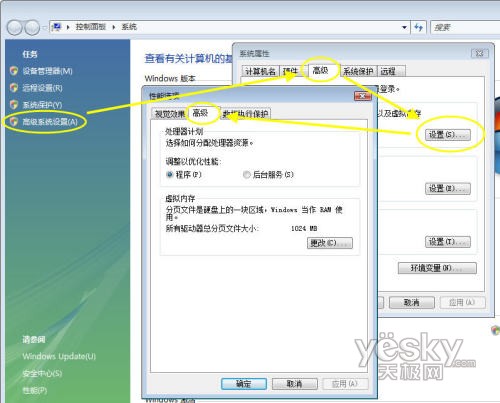The height and width of the screenshot is (403, 500).
Task: Switch to 数据执行保护 tab
Action: click(246, 114)
